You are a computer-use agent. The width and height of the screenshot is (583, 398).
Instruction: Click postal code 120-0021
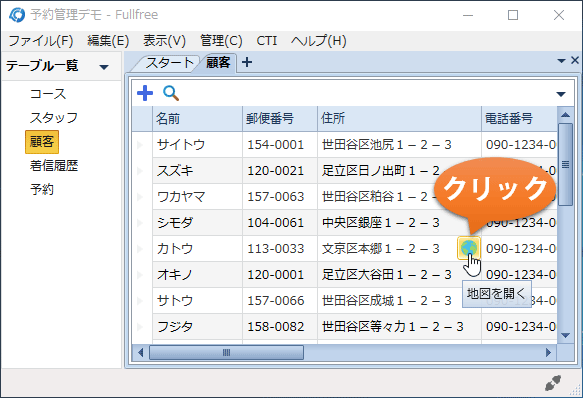tap(276, 171)
